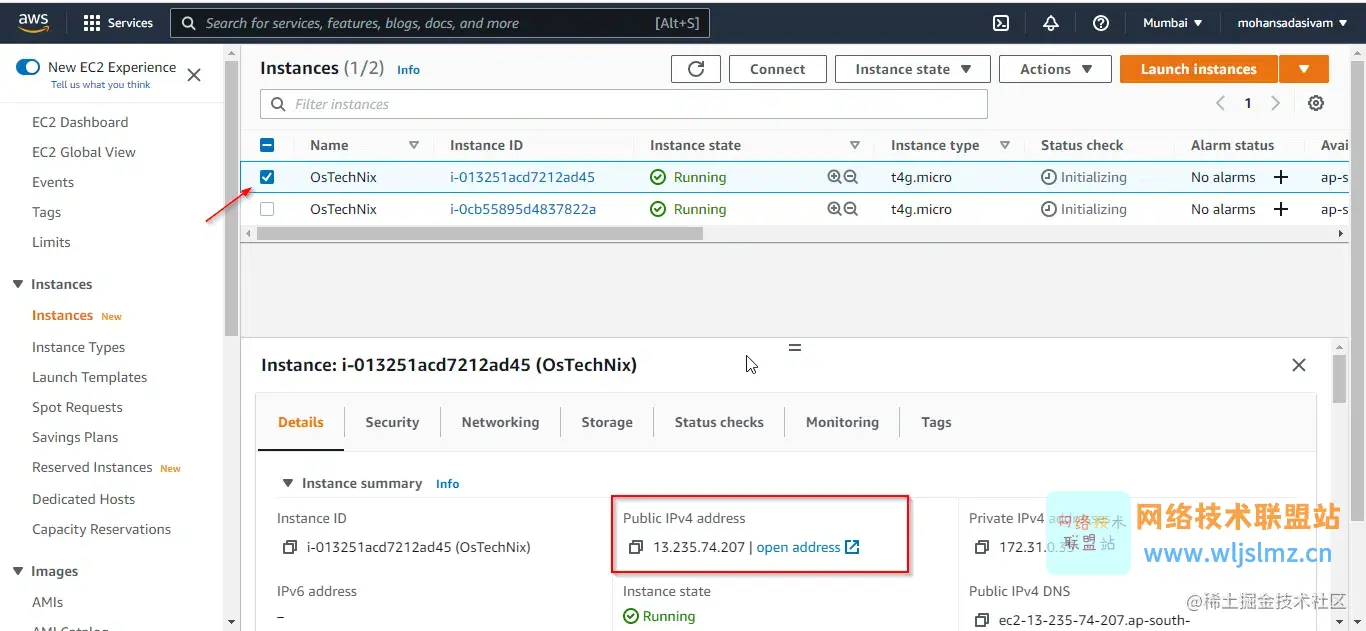
Task: Click the sidebar vertical scrollbar
Action: tap(232, 200)
